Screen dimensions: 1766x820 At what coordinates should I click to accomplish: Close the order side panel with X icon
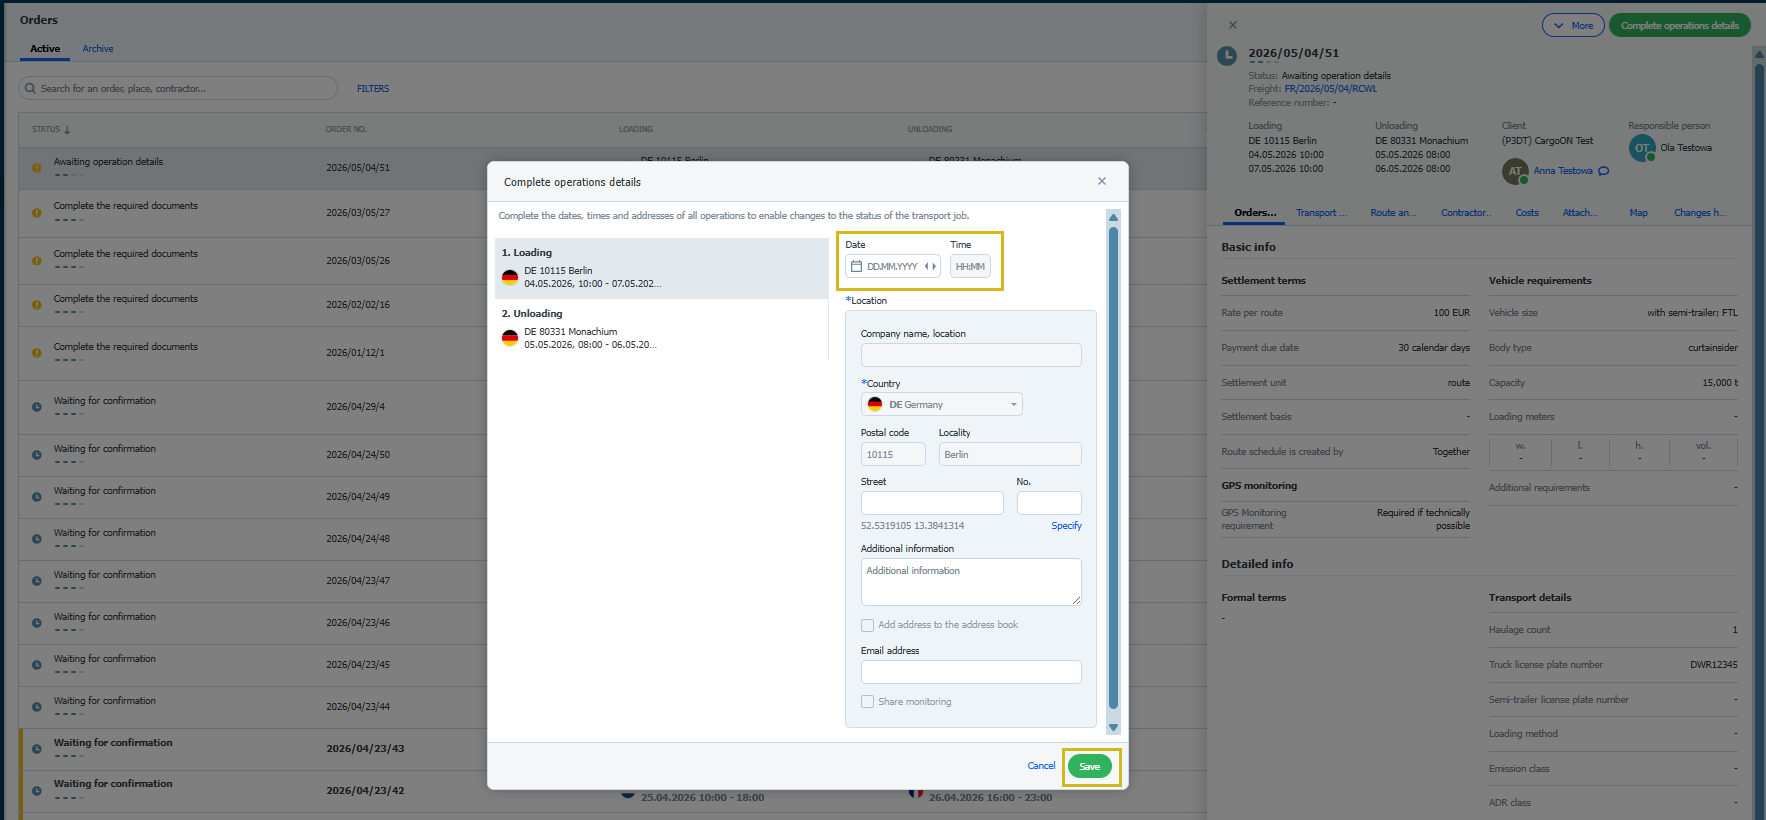(1232, 25)
